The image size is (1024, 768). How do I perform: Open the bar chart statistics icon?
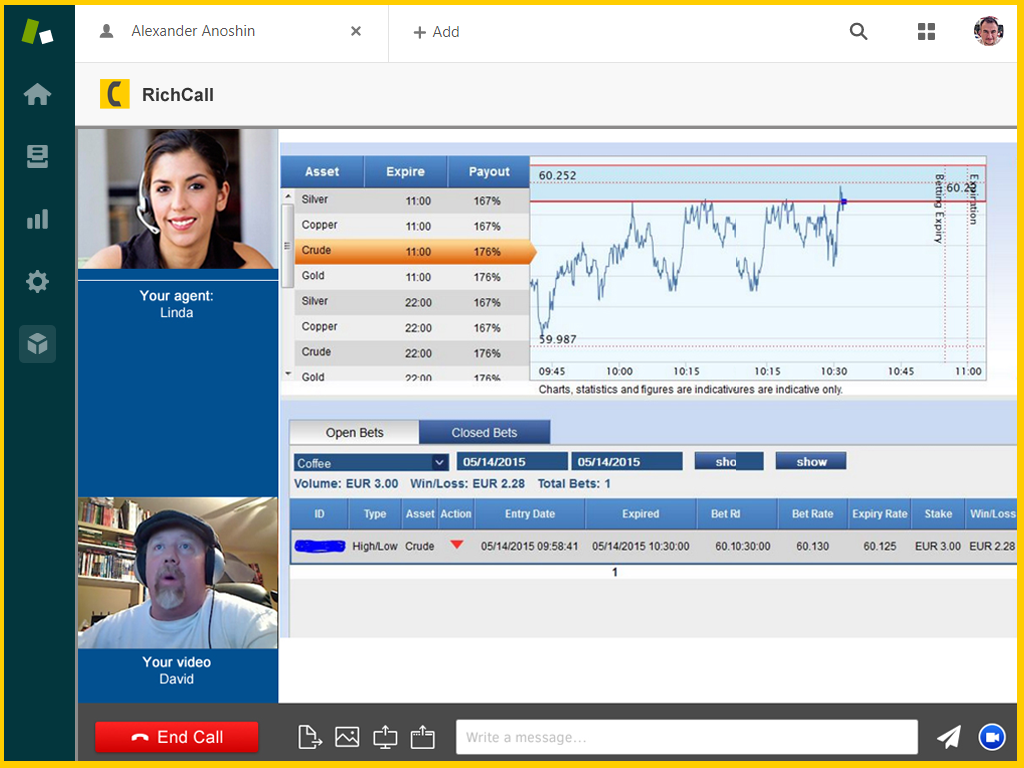(x=37, y=219)
